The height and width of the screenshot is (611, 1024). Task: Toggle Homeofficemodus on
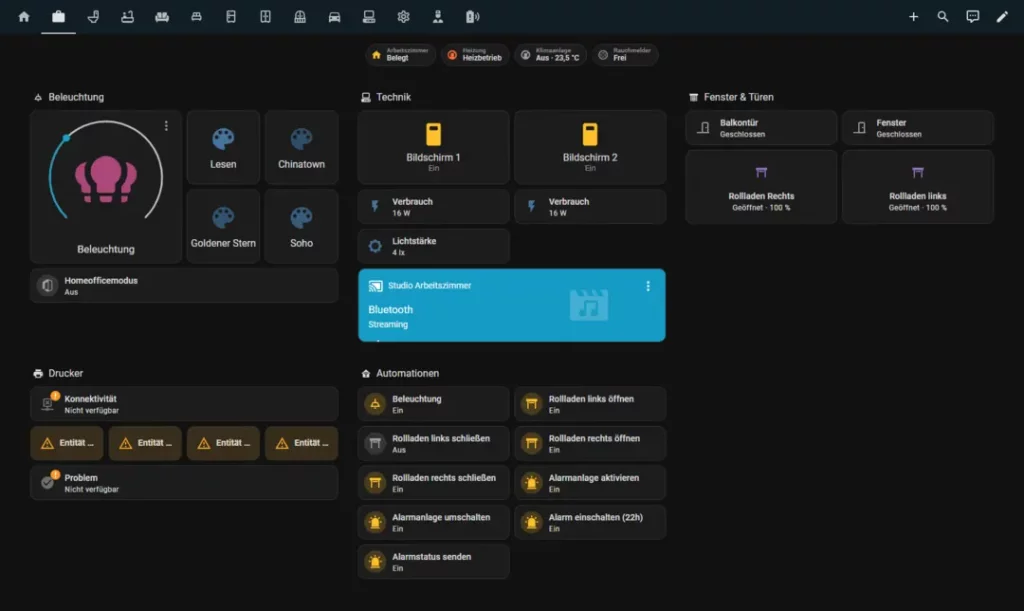[184, 286]
